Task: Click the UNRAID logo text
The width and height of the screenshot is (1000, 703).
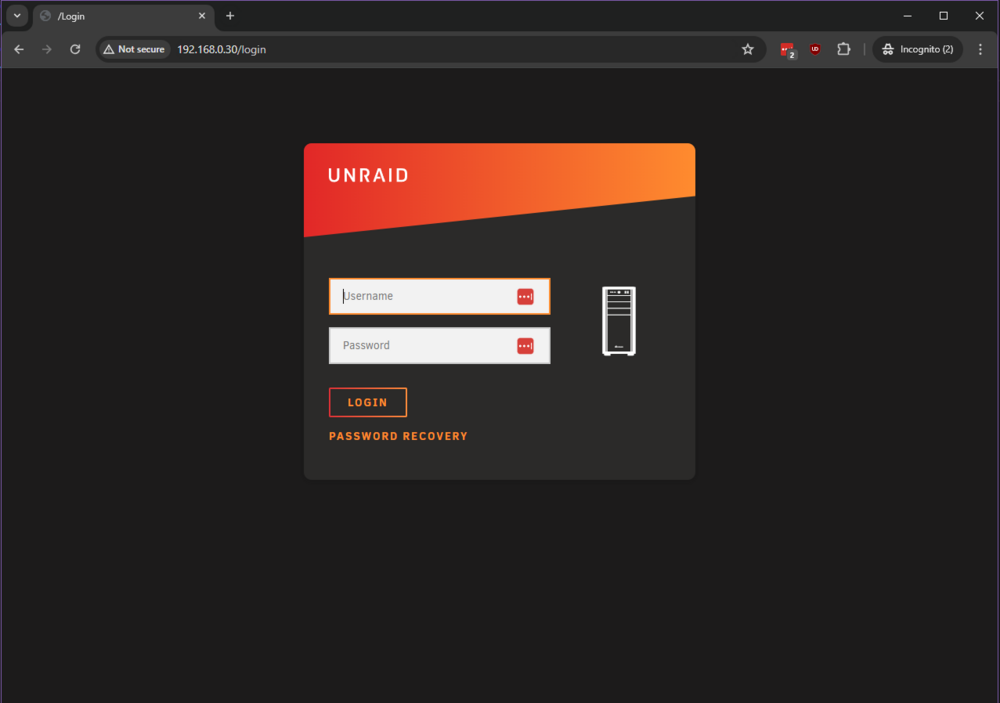Action: [x=368, y=175]
